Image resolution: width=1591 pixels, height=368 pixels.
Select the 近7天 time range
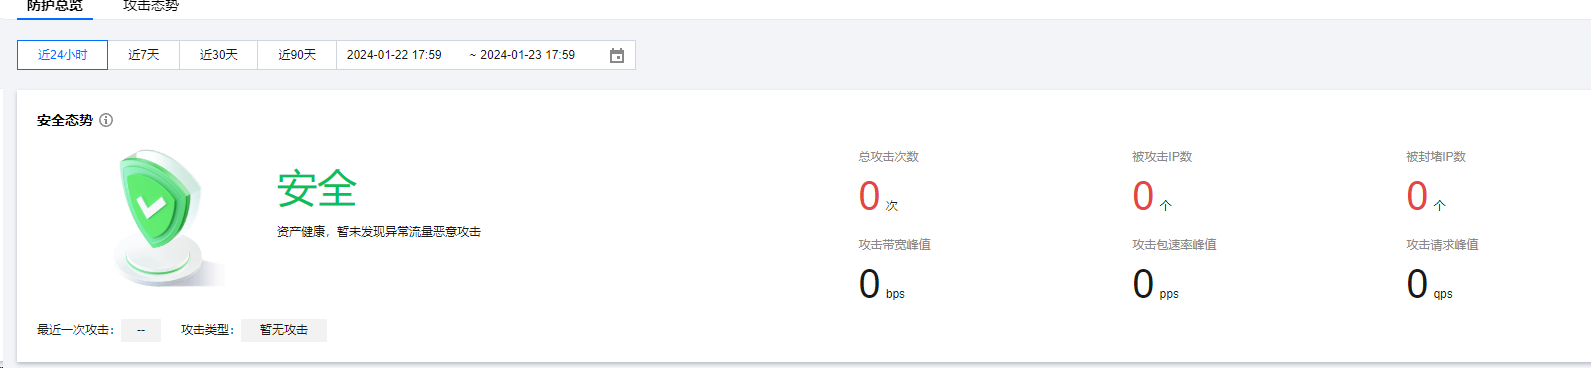click(x=144, y=55)
